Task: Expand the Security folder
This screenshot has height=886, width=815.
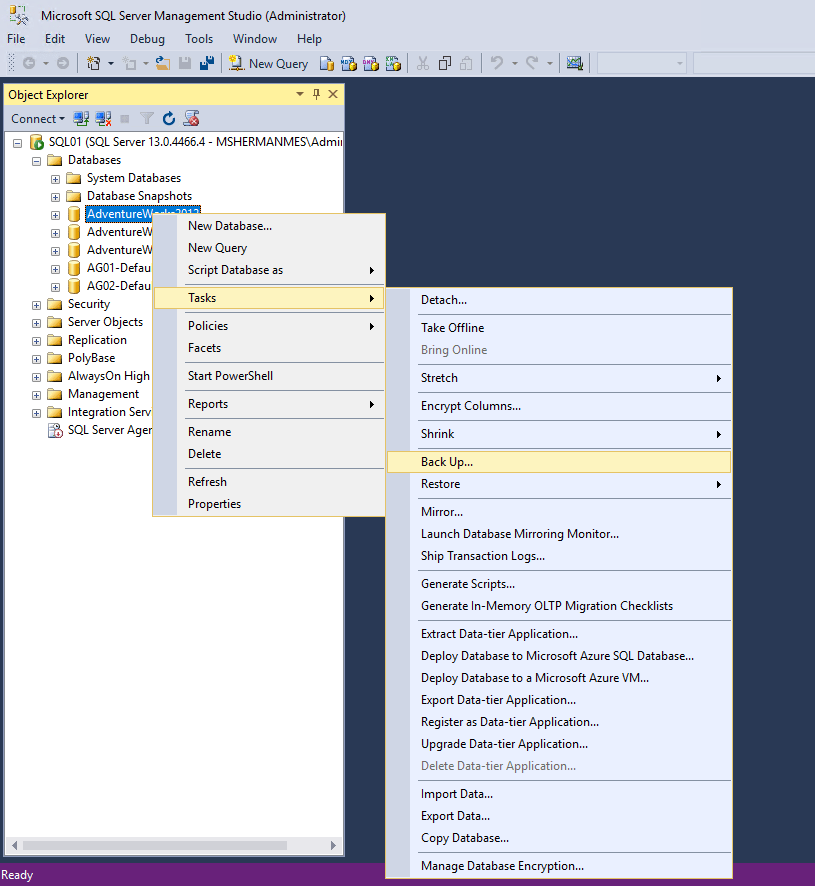Action: [x=35, y=303]
